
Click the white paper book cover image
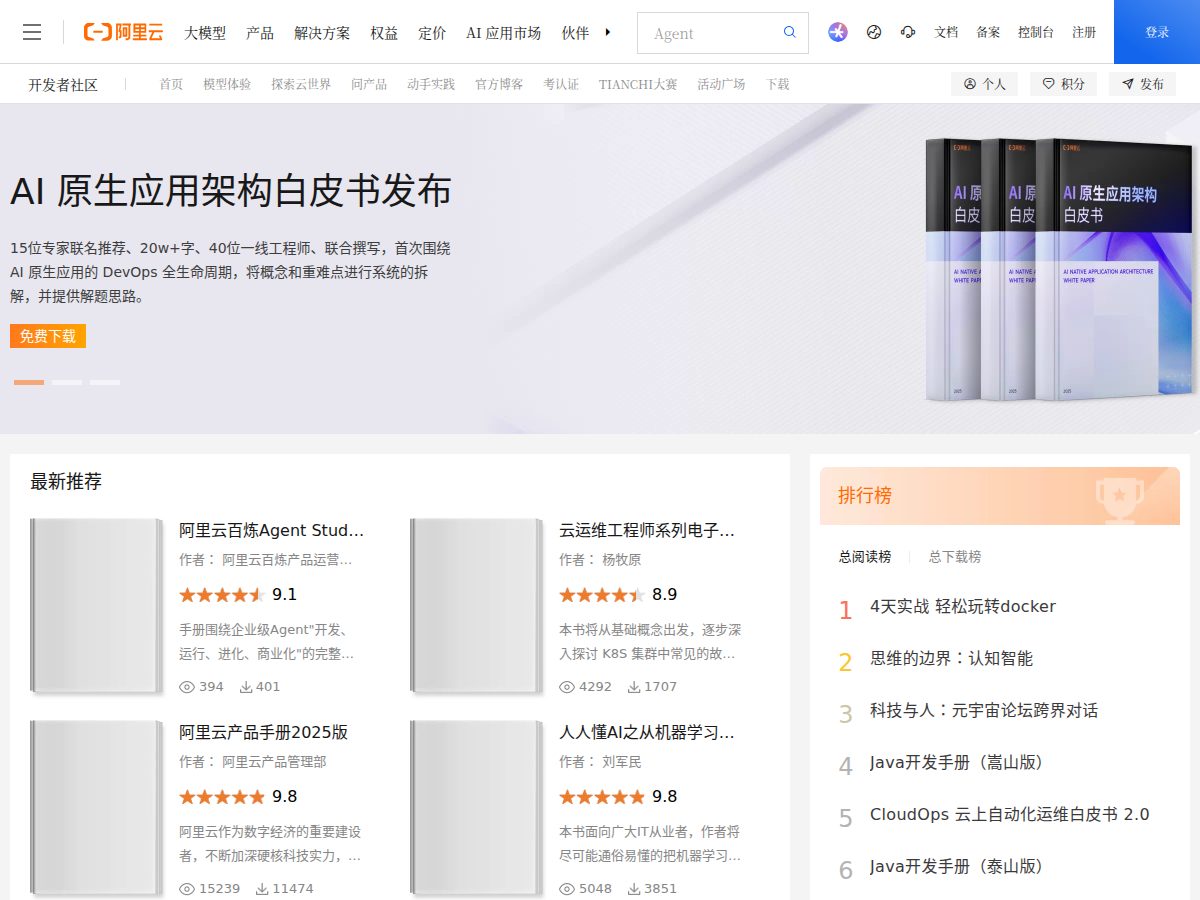[x=1060, y=268]
